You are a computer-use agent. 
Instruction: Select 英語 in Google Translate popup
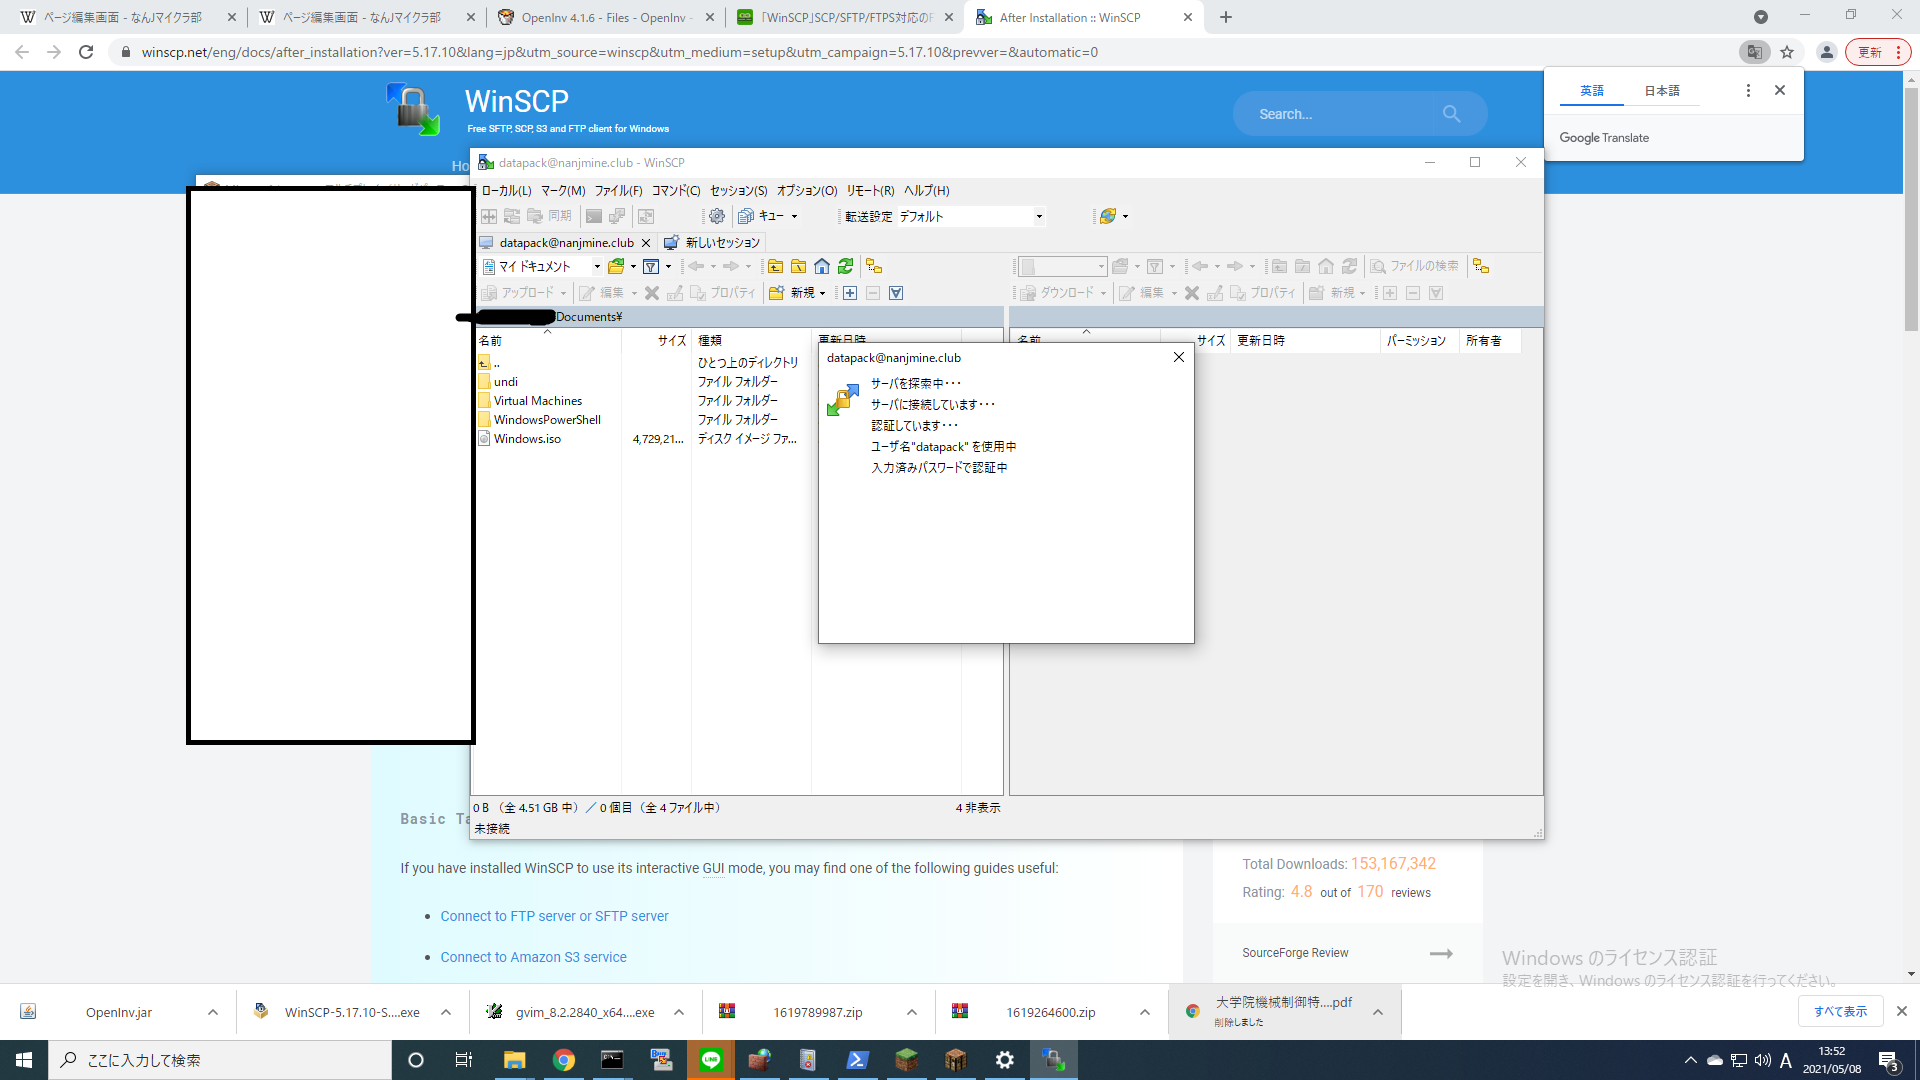point(1592,90)
